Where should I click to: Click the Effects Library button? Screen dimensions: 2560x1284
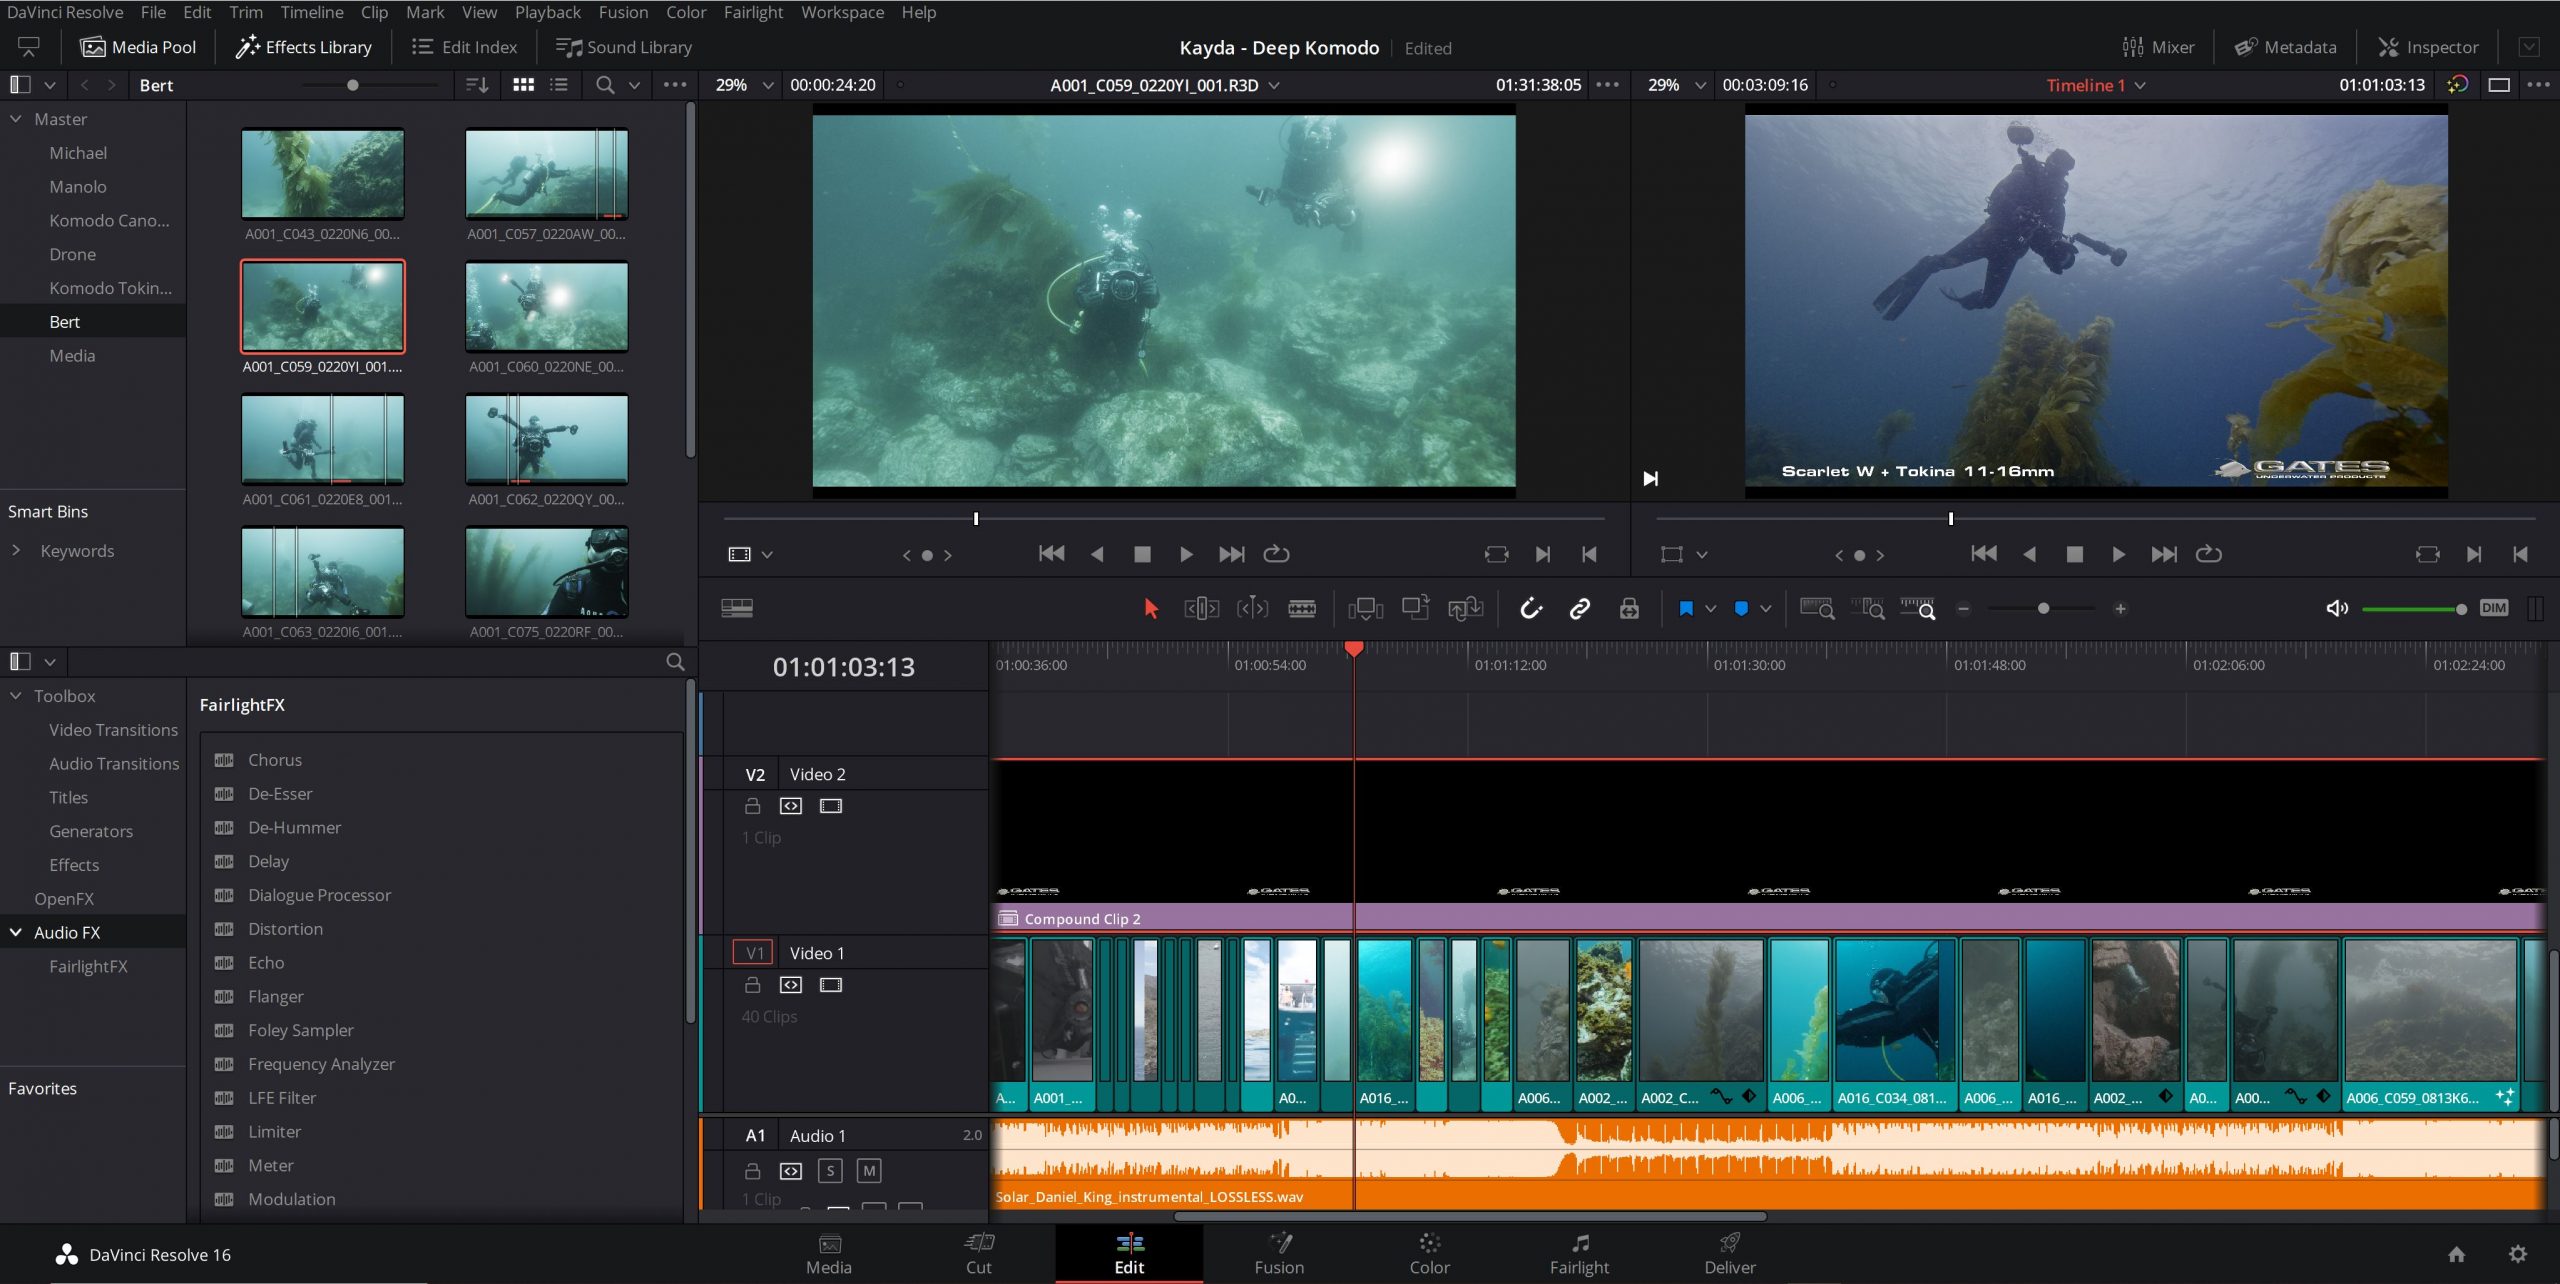coord(301,46)
